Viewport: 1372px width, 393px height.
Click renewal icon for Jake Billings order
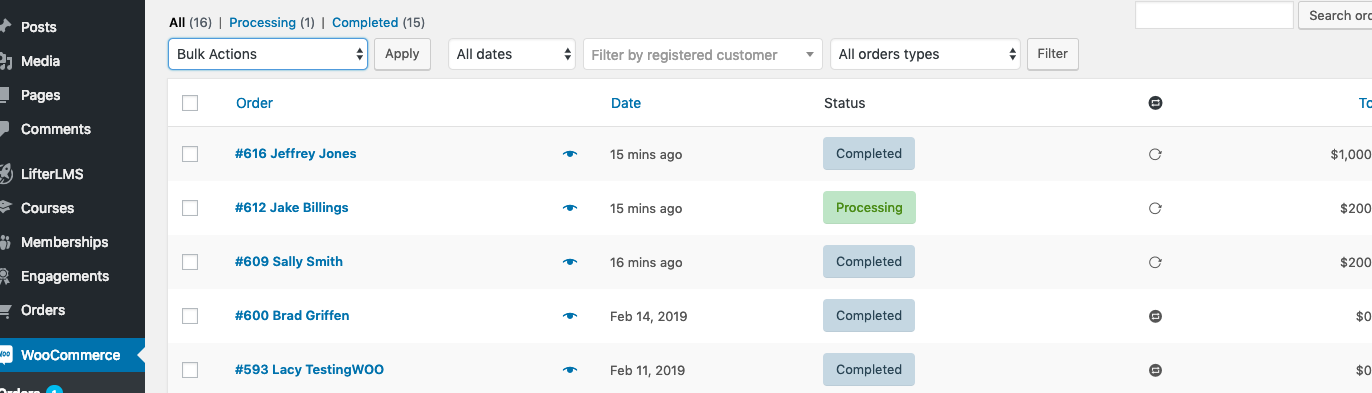tap(1155, 208)
